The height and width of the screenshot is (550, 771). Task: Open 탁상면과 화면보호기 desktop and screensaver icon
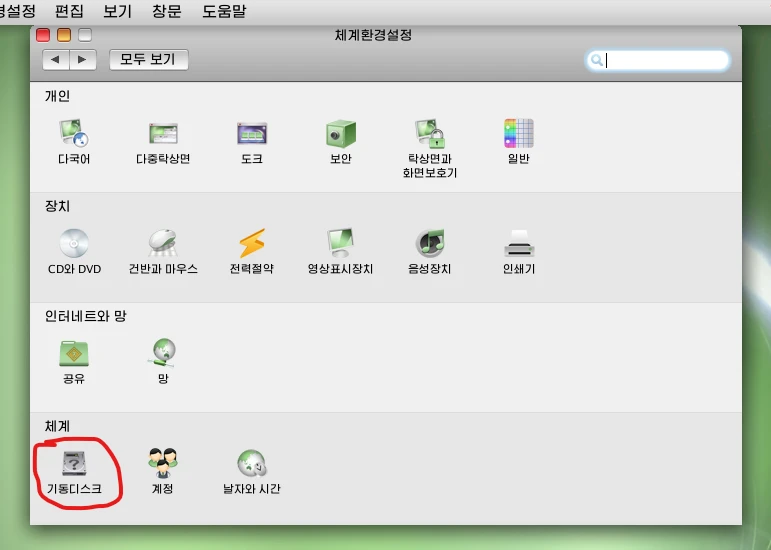(430, 133)
